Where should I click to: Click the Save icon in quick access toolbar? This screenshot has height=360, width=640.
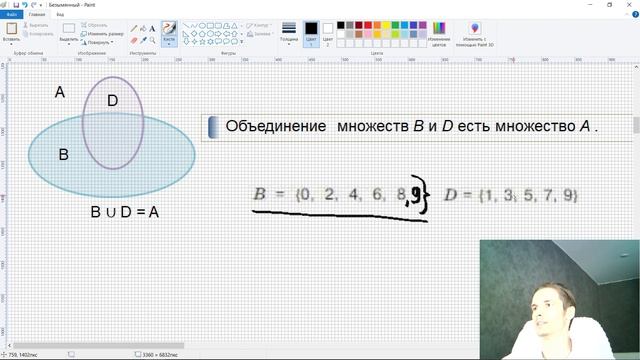pyautogui.click(x=16, y=5)
